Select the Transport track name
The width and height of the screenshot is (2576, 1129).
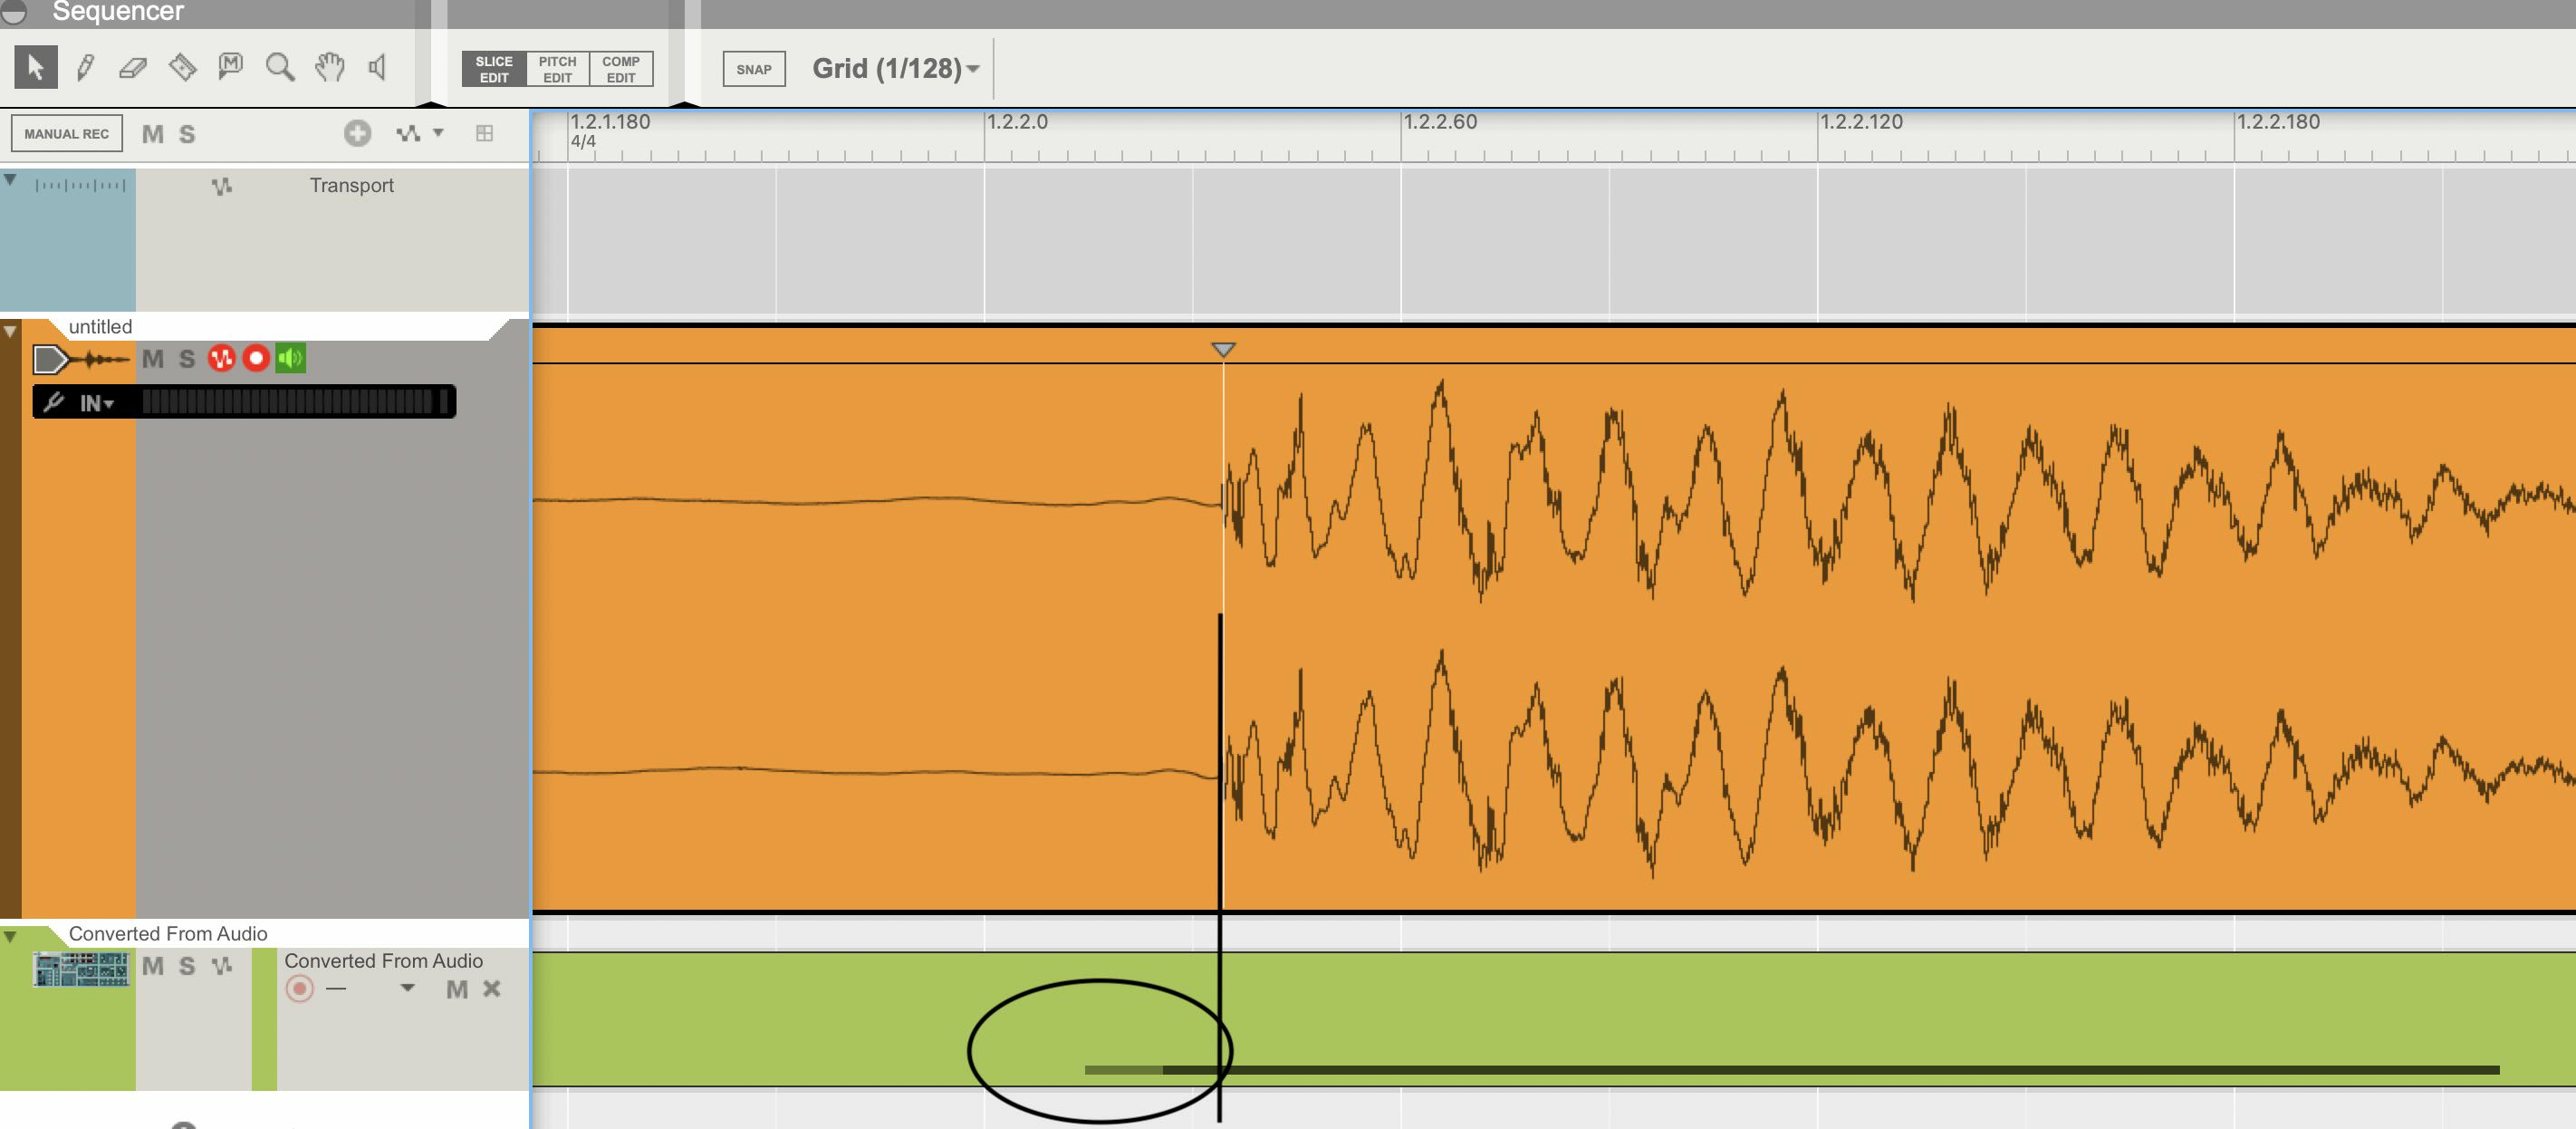click(351, 185)
